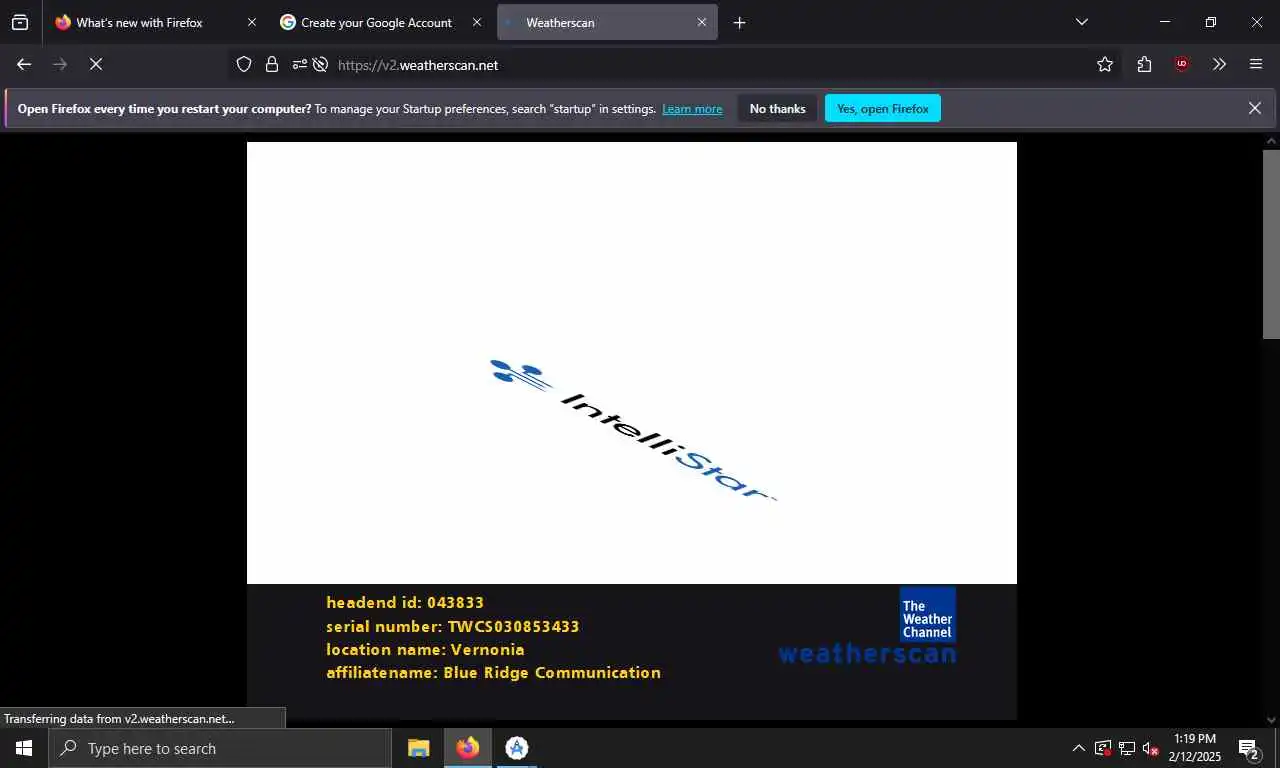Click Yes, open Firefox button
This screenshot has width=1280, height=768.
click(883, 109)
